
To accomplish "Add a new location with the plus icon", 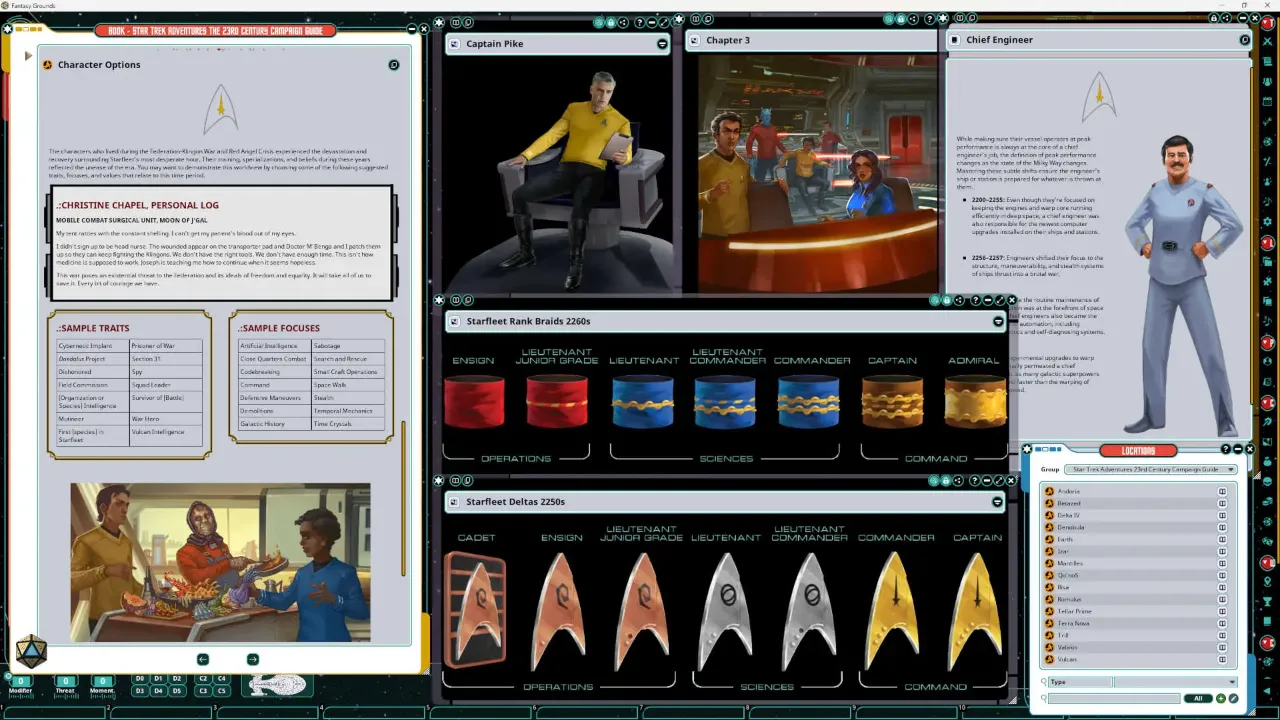I will 1221,698.
